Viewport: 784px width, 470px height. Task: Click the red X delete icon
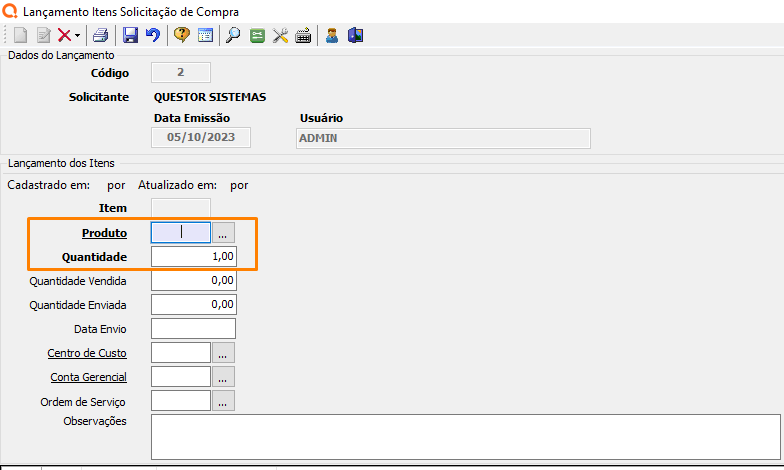click(x=64, y=36)
